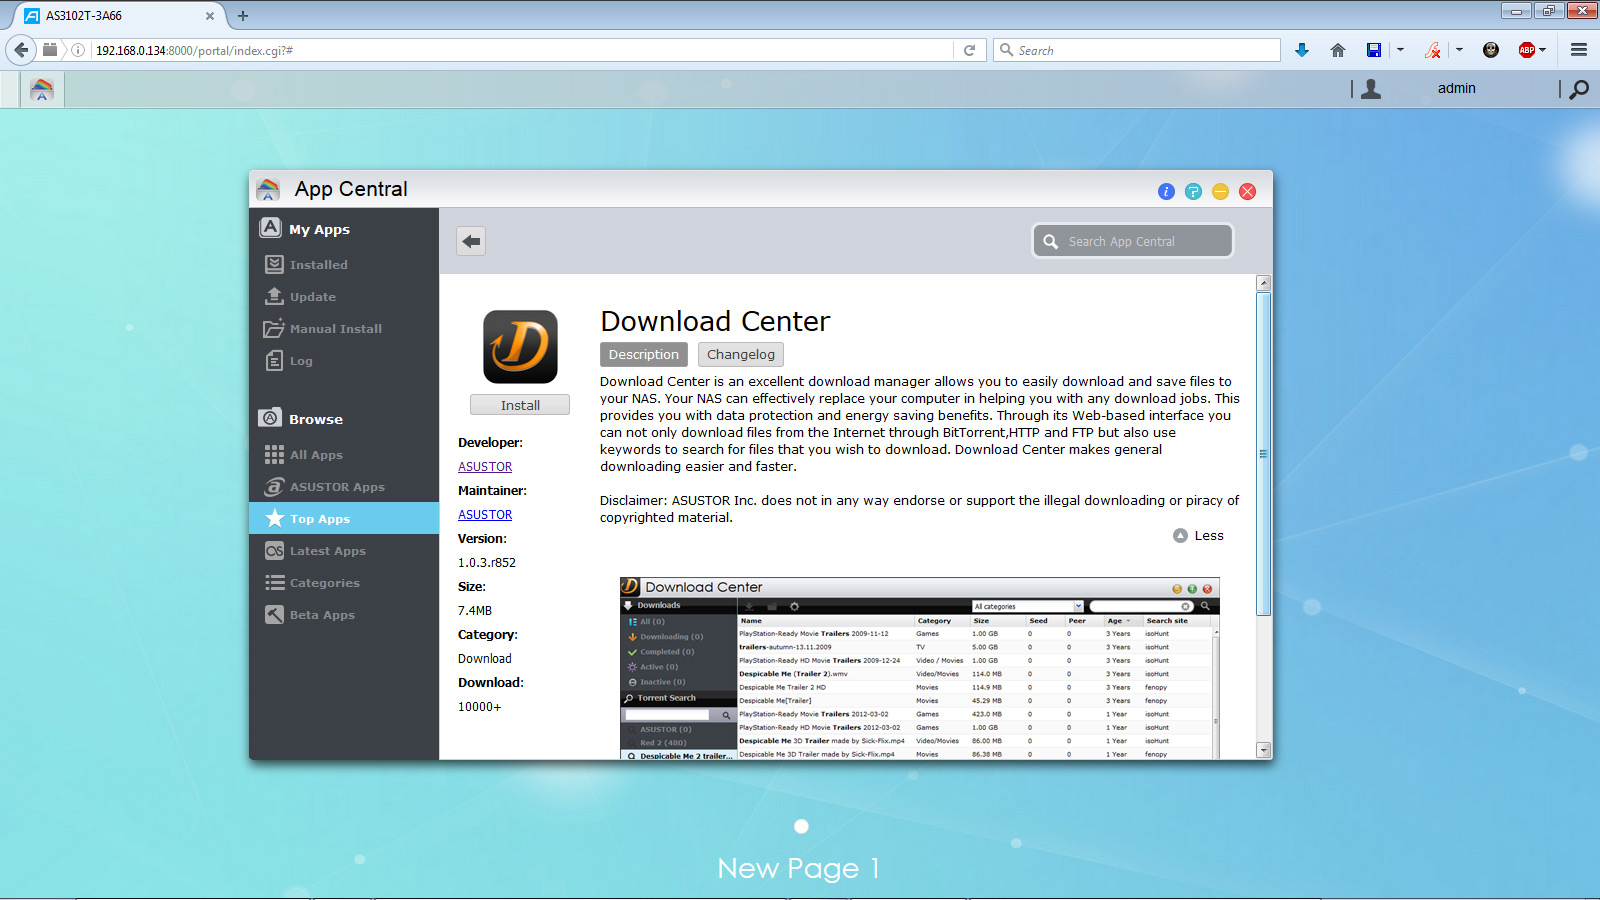
Task: Expand the Adblock Plus dropdown arrow
Action: click(1543, 50)
